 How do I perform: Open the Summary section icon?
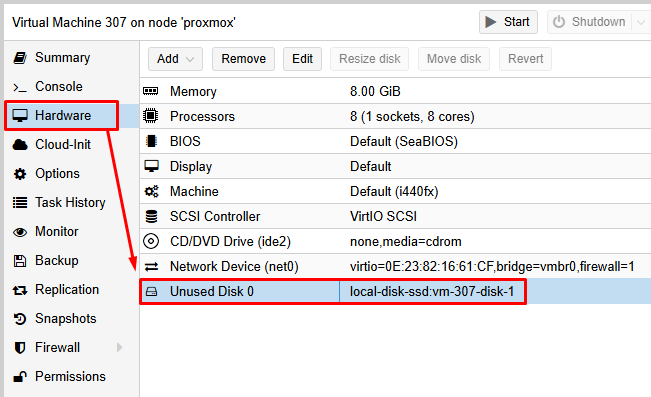(x=20, y=58)
